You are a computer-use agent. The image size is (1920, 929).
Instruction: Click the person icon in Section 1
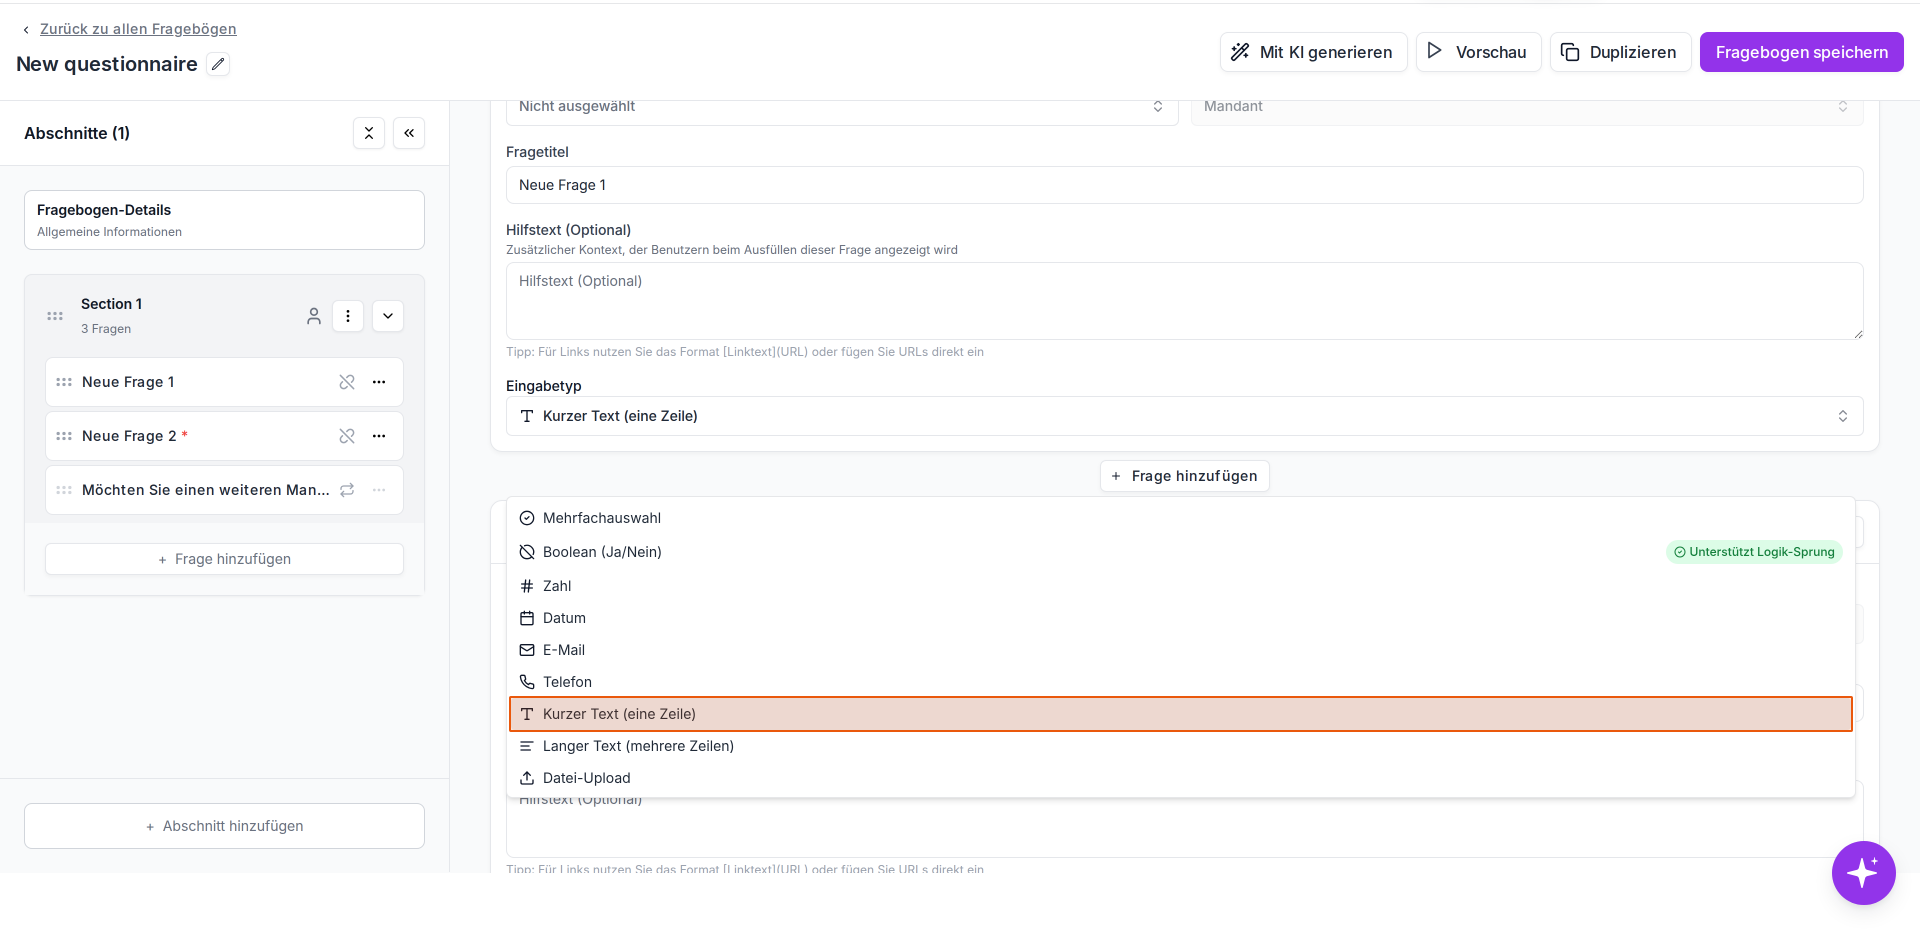[314, 316]
